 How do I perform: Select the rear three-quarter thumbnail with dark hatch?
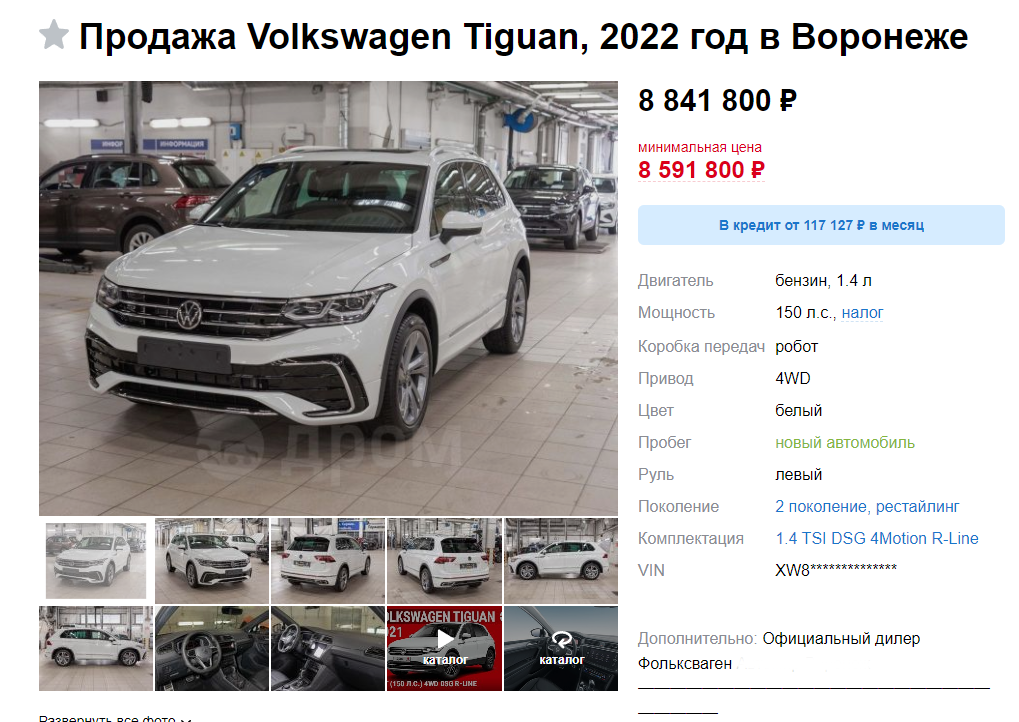pos(445,561)
